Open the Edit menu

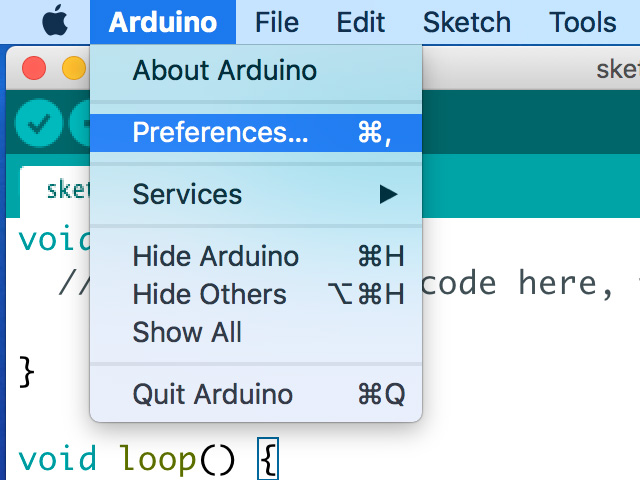coord(361,22)
